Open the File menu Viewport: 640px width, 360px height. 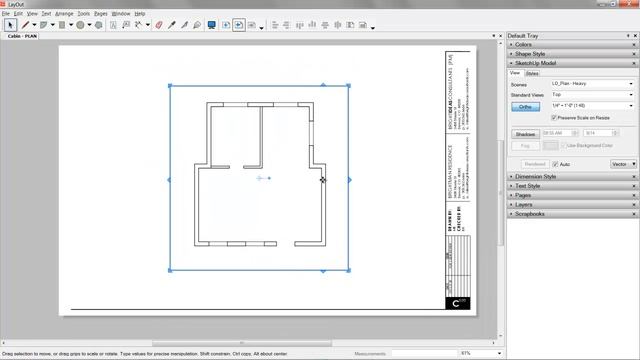(x=5, y=14)
